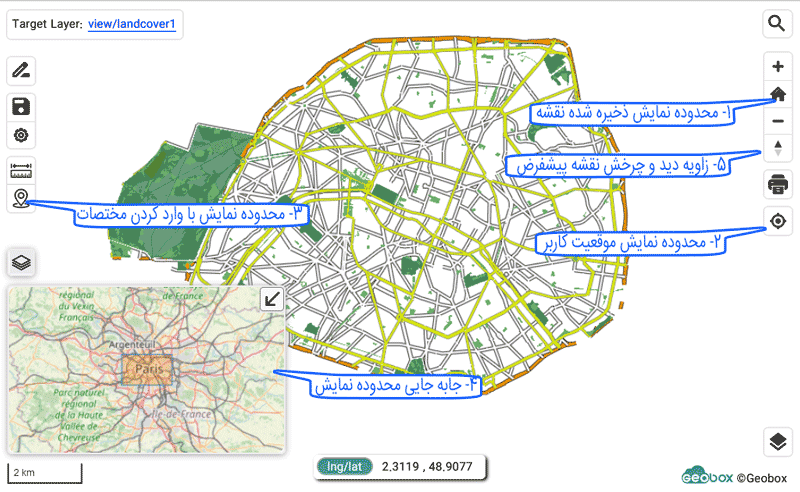This screenshot has width=800, height=492.
Task: Open the map search tool
Action: [777, 23]
